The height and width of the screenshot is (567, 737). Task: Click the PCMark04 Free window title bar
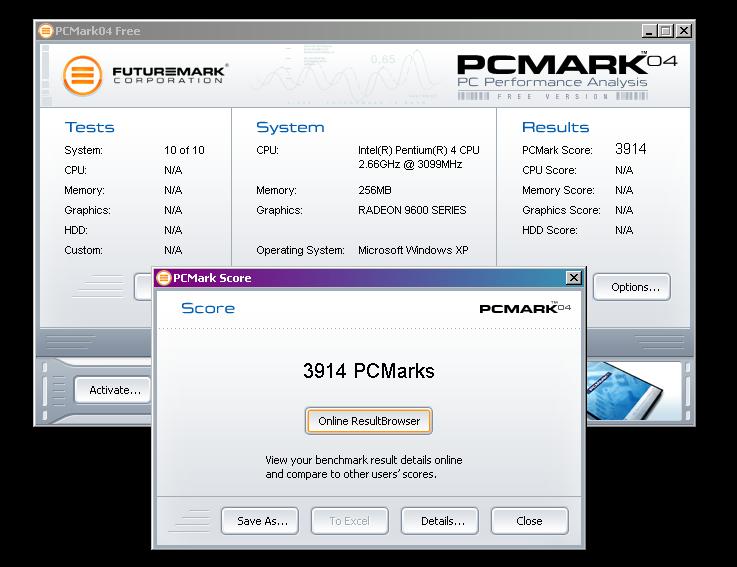tap(365, 31)
